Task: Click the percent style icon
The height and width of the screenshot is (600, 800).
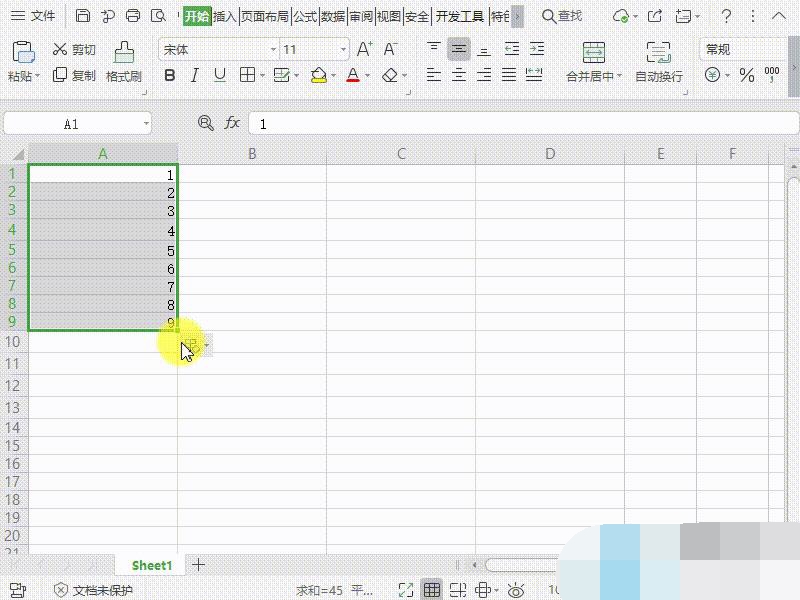Action: click(x=746, y=75)
